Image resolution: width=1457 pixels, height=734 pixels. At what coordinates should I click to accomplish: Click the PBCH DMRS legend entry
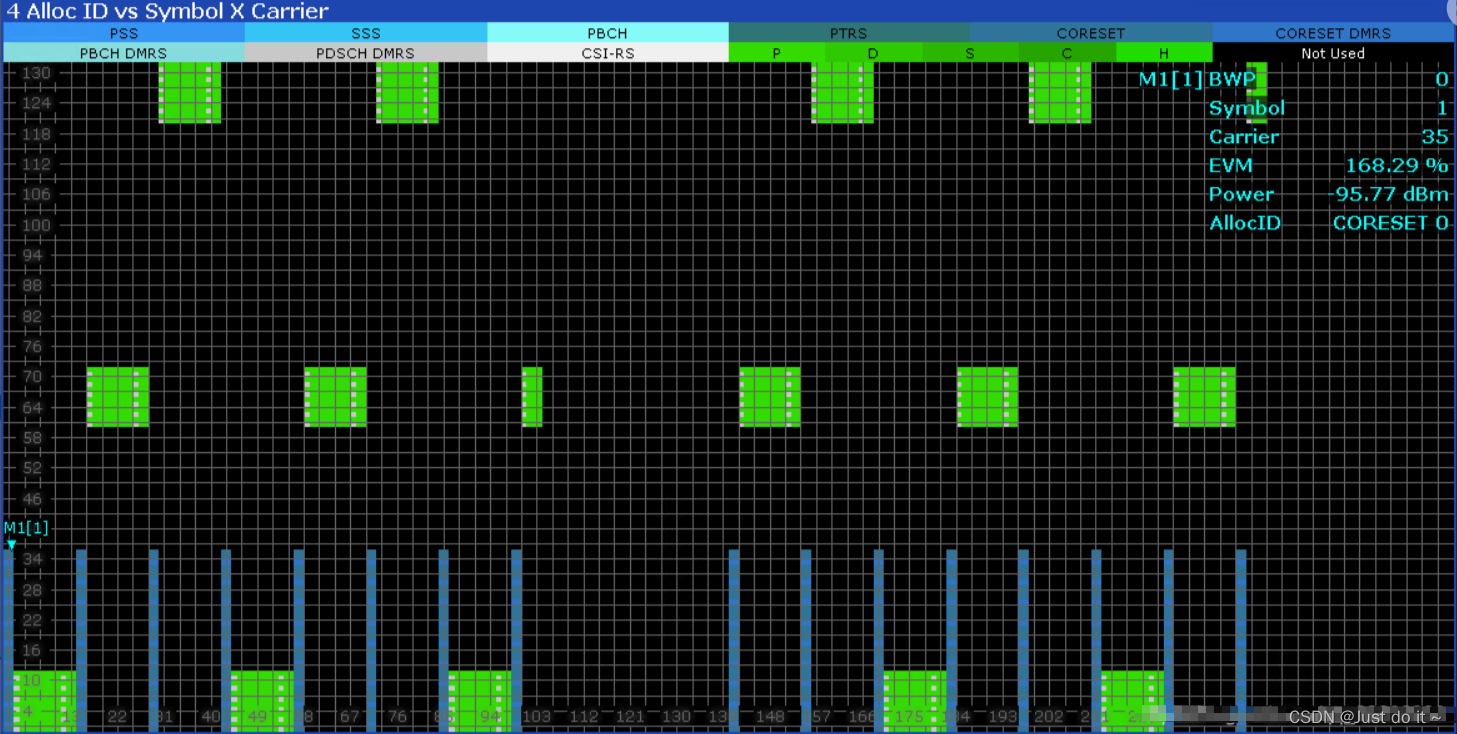124,53
